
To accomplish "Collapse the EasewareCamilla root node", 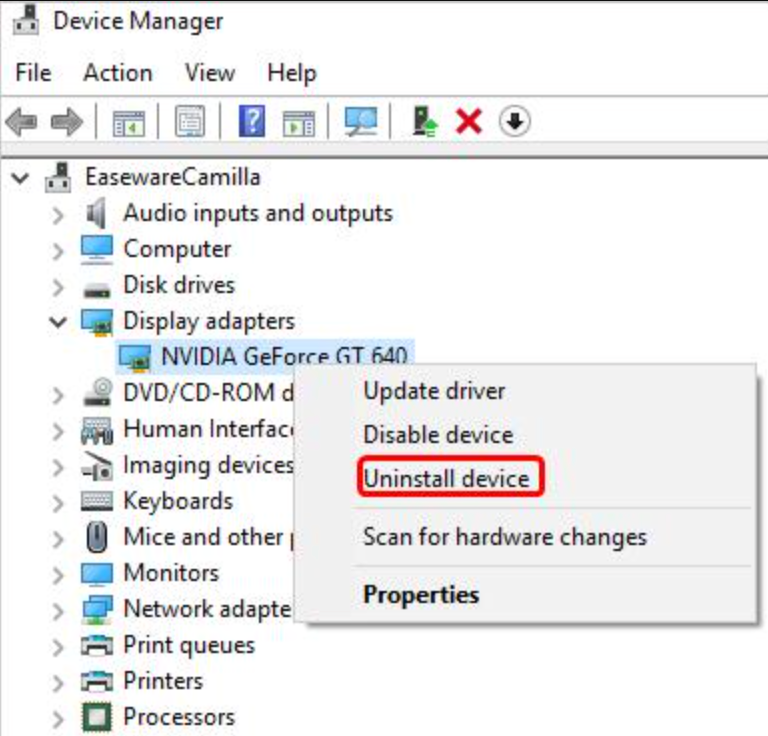I will [20, 177].
